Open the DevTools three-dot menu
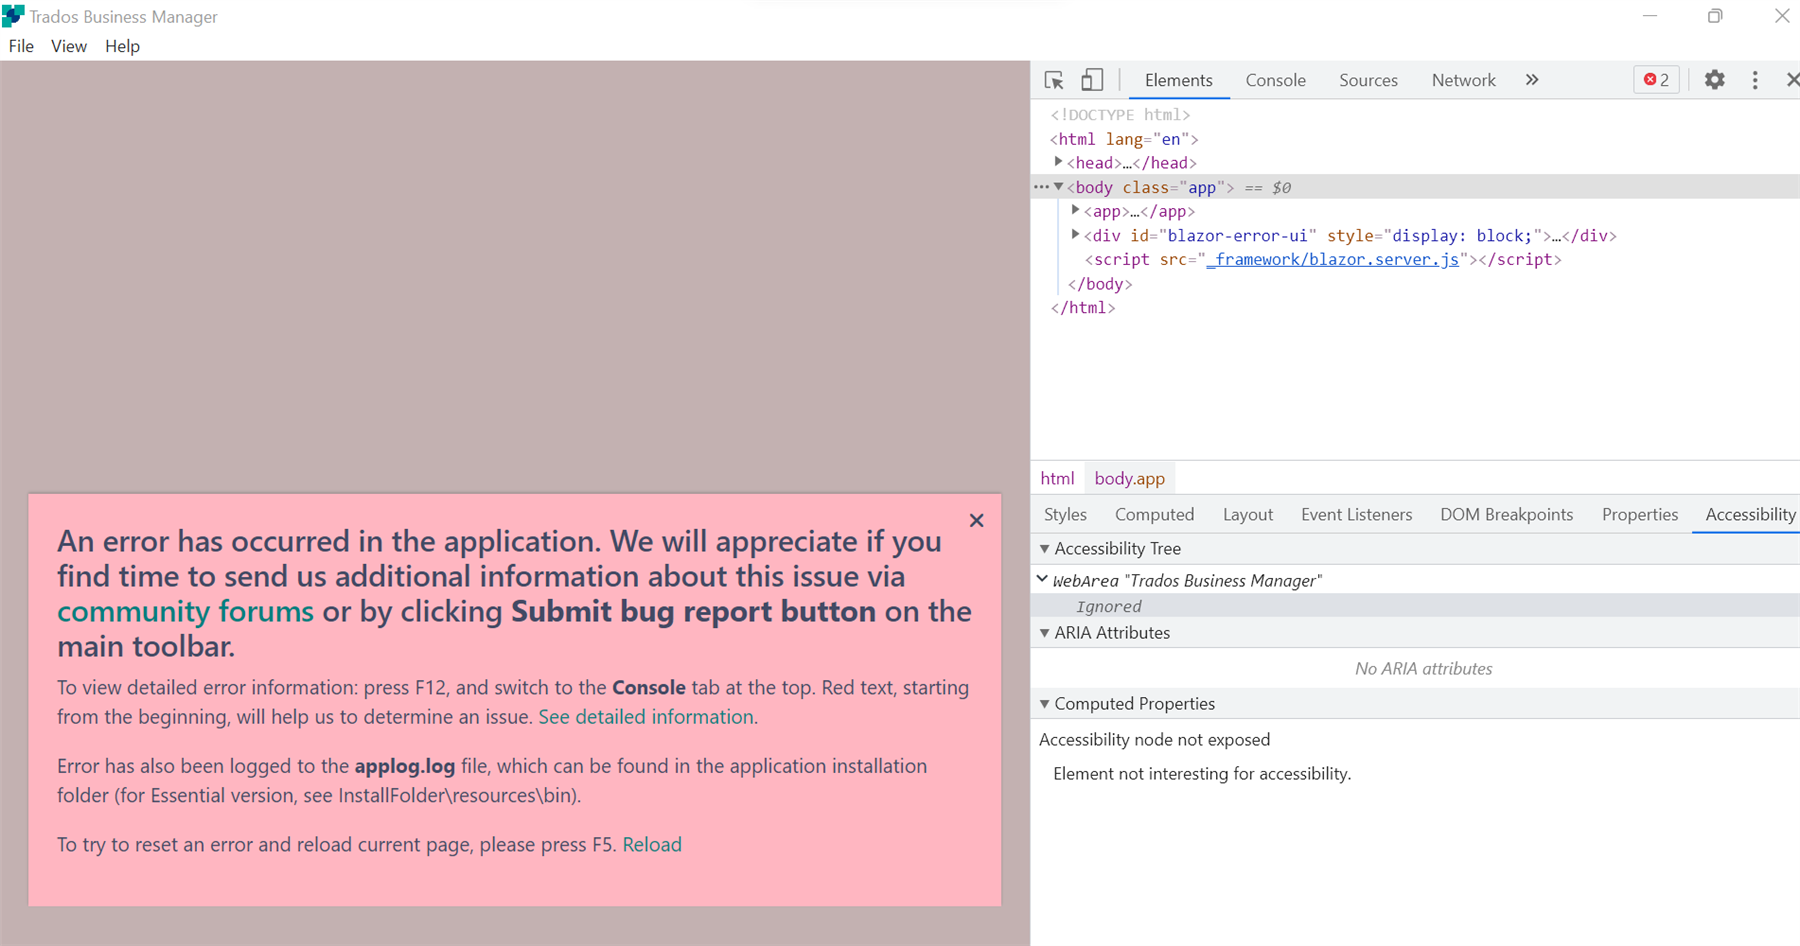The width and height of the screenshot is (1800, 946). 1755,80
